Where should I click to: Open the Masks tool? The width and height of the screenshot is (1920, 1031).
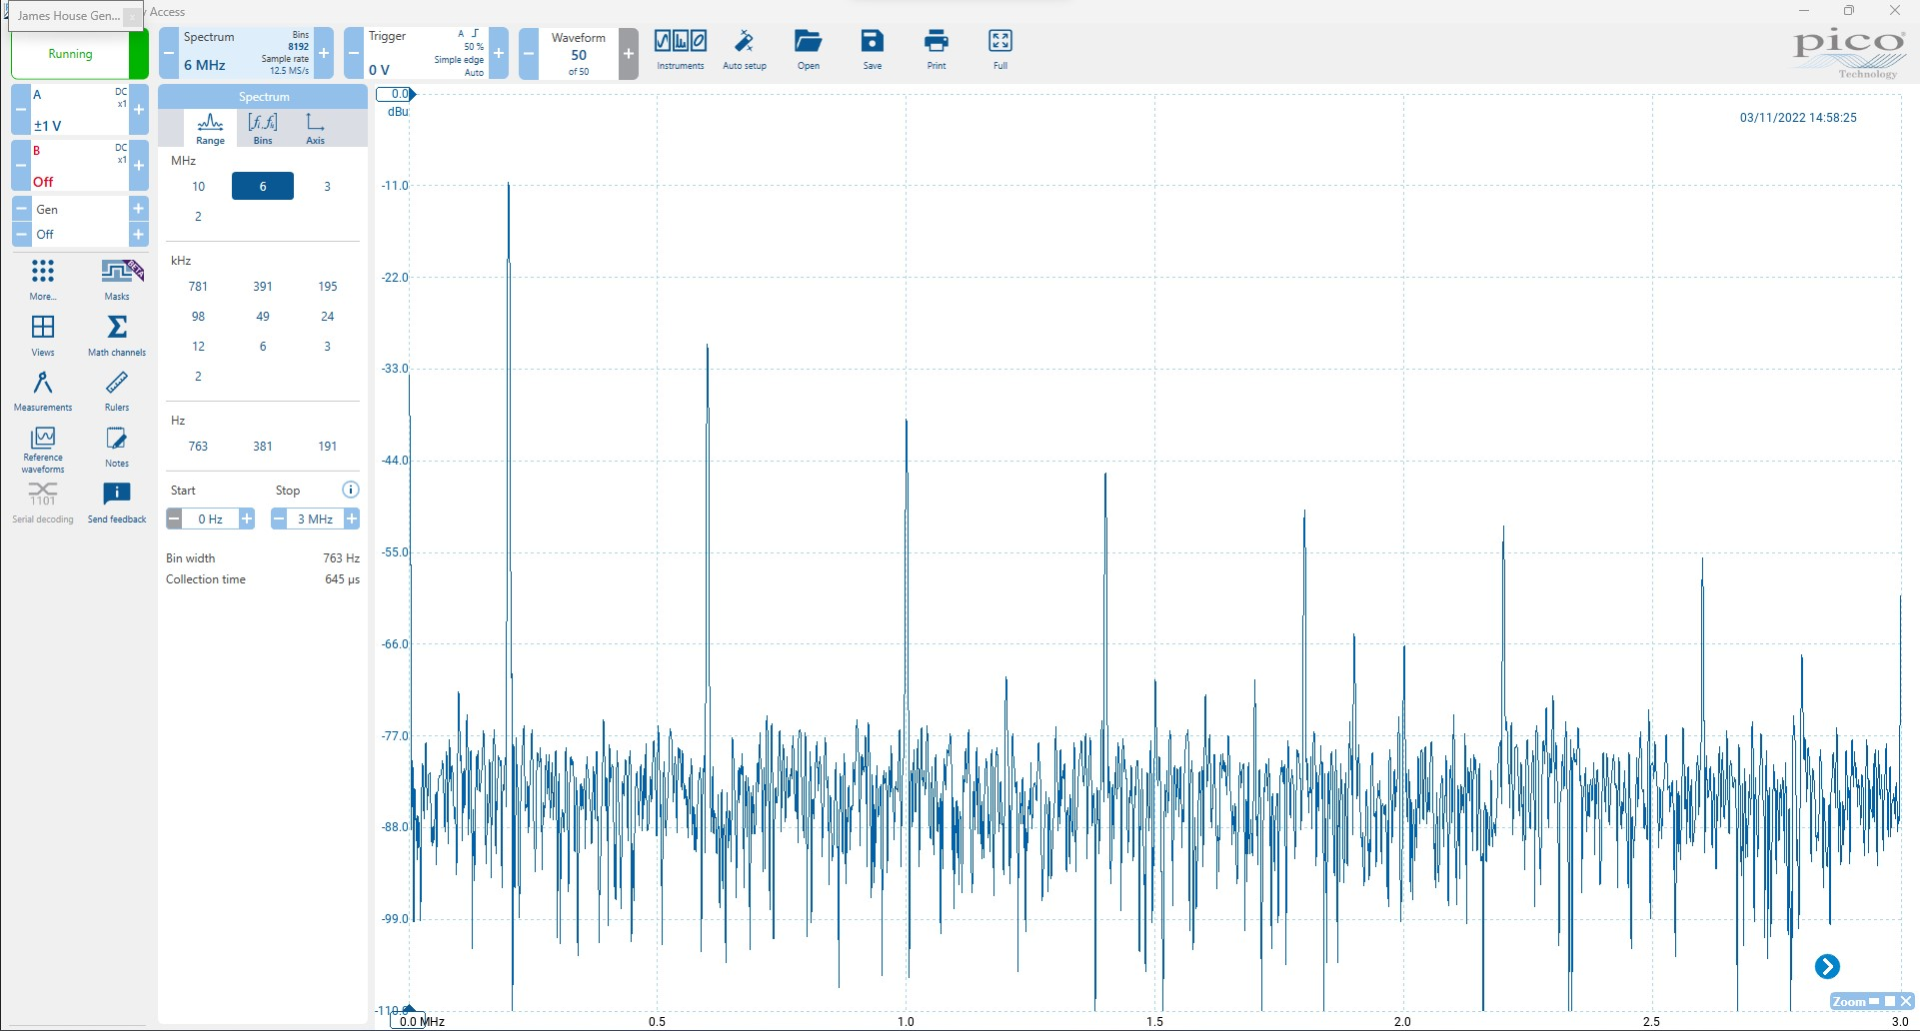pos(117,278)
